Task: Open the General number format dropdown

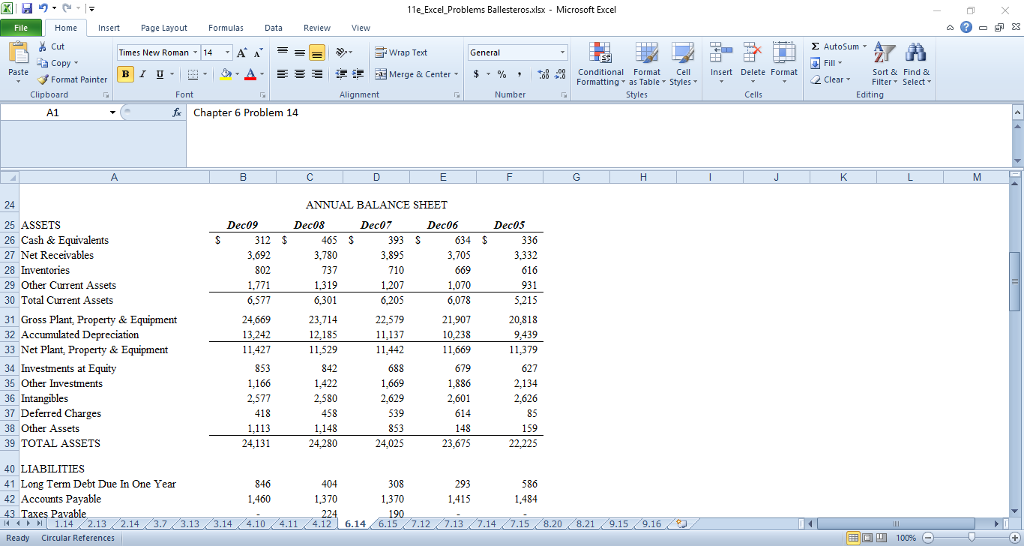Action: [562, 52]
